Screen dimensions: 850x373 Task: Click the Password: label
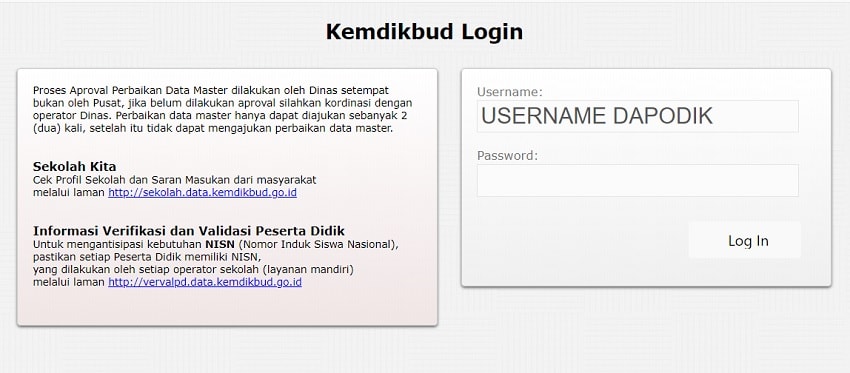[x=507, y=156]
